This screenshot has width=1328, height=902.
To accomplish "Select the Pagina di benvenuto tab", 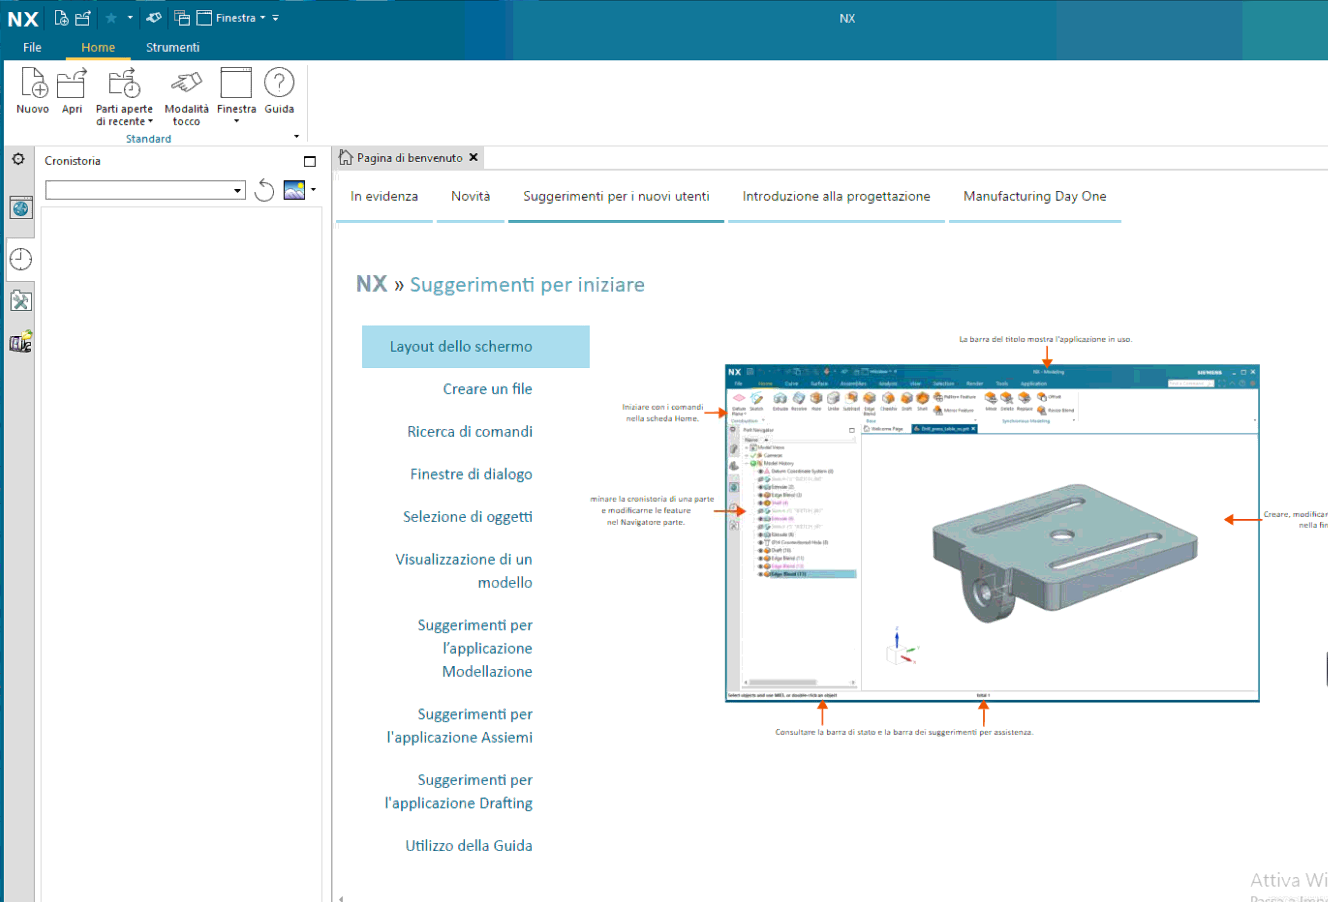I will (409, 157).
